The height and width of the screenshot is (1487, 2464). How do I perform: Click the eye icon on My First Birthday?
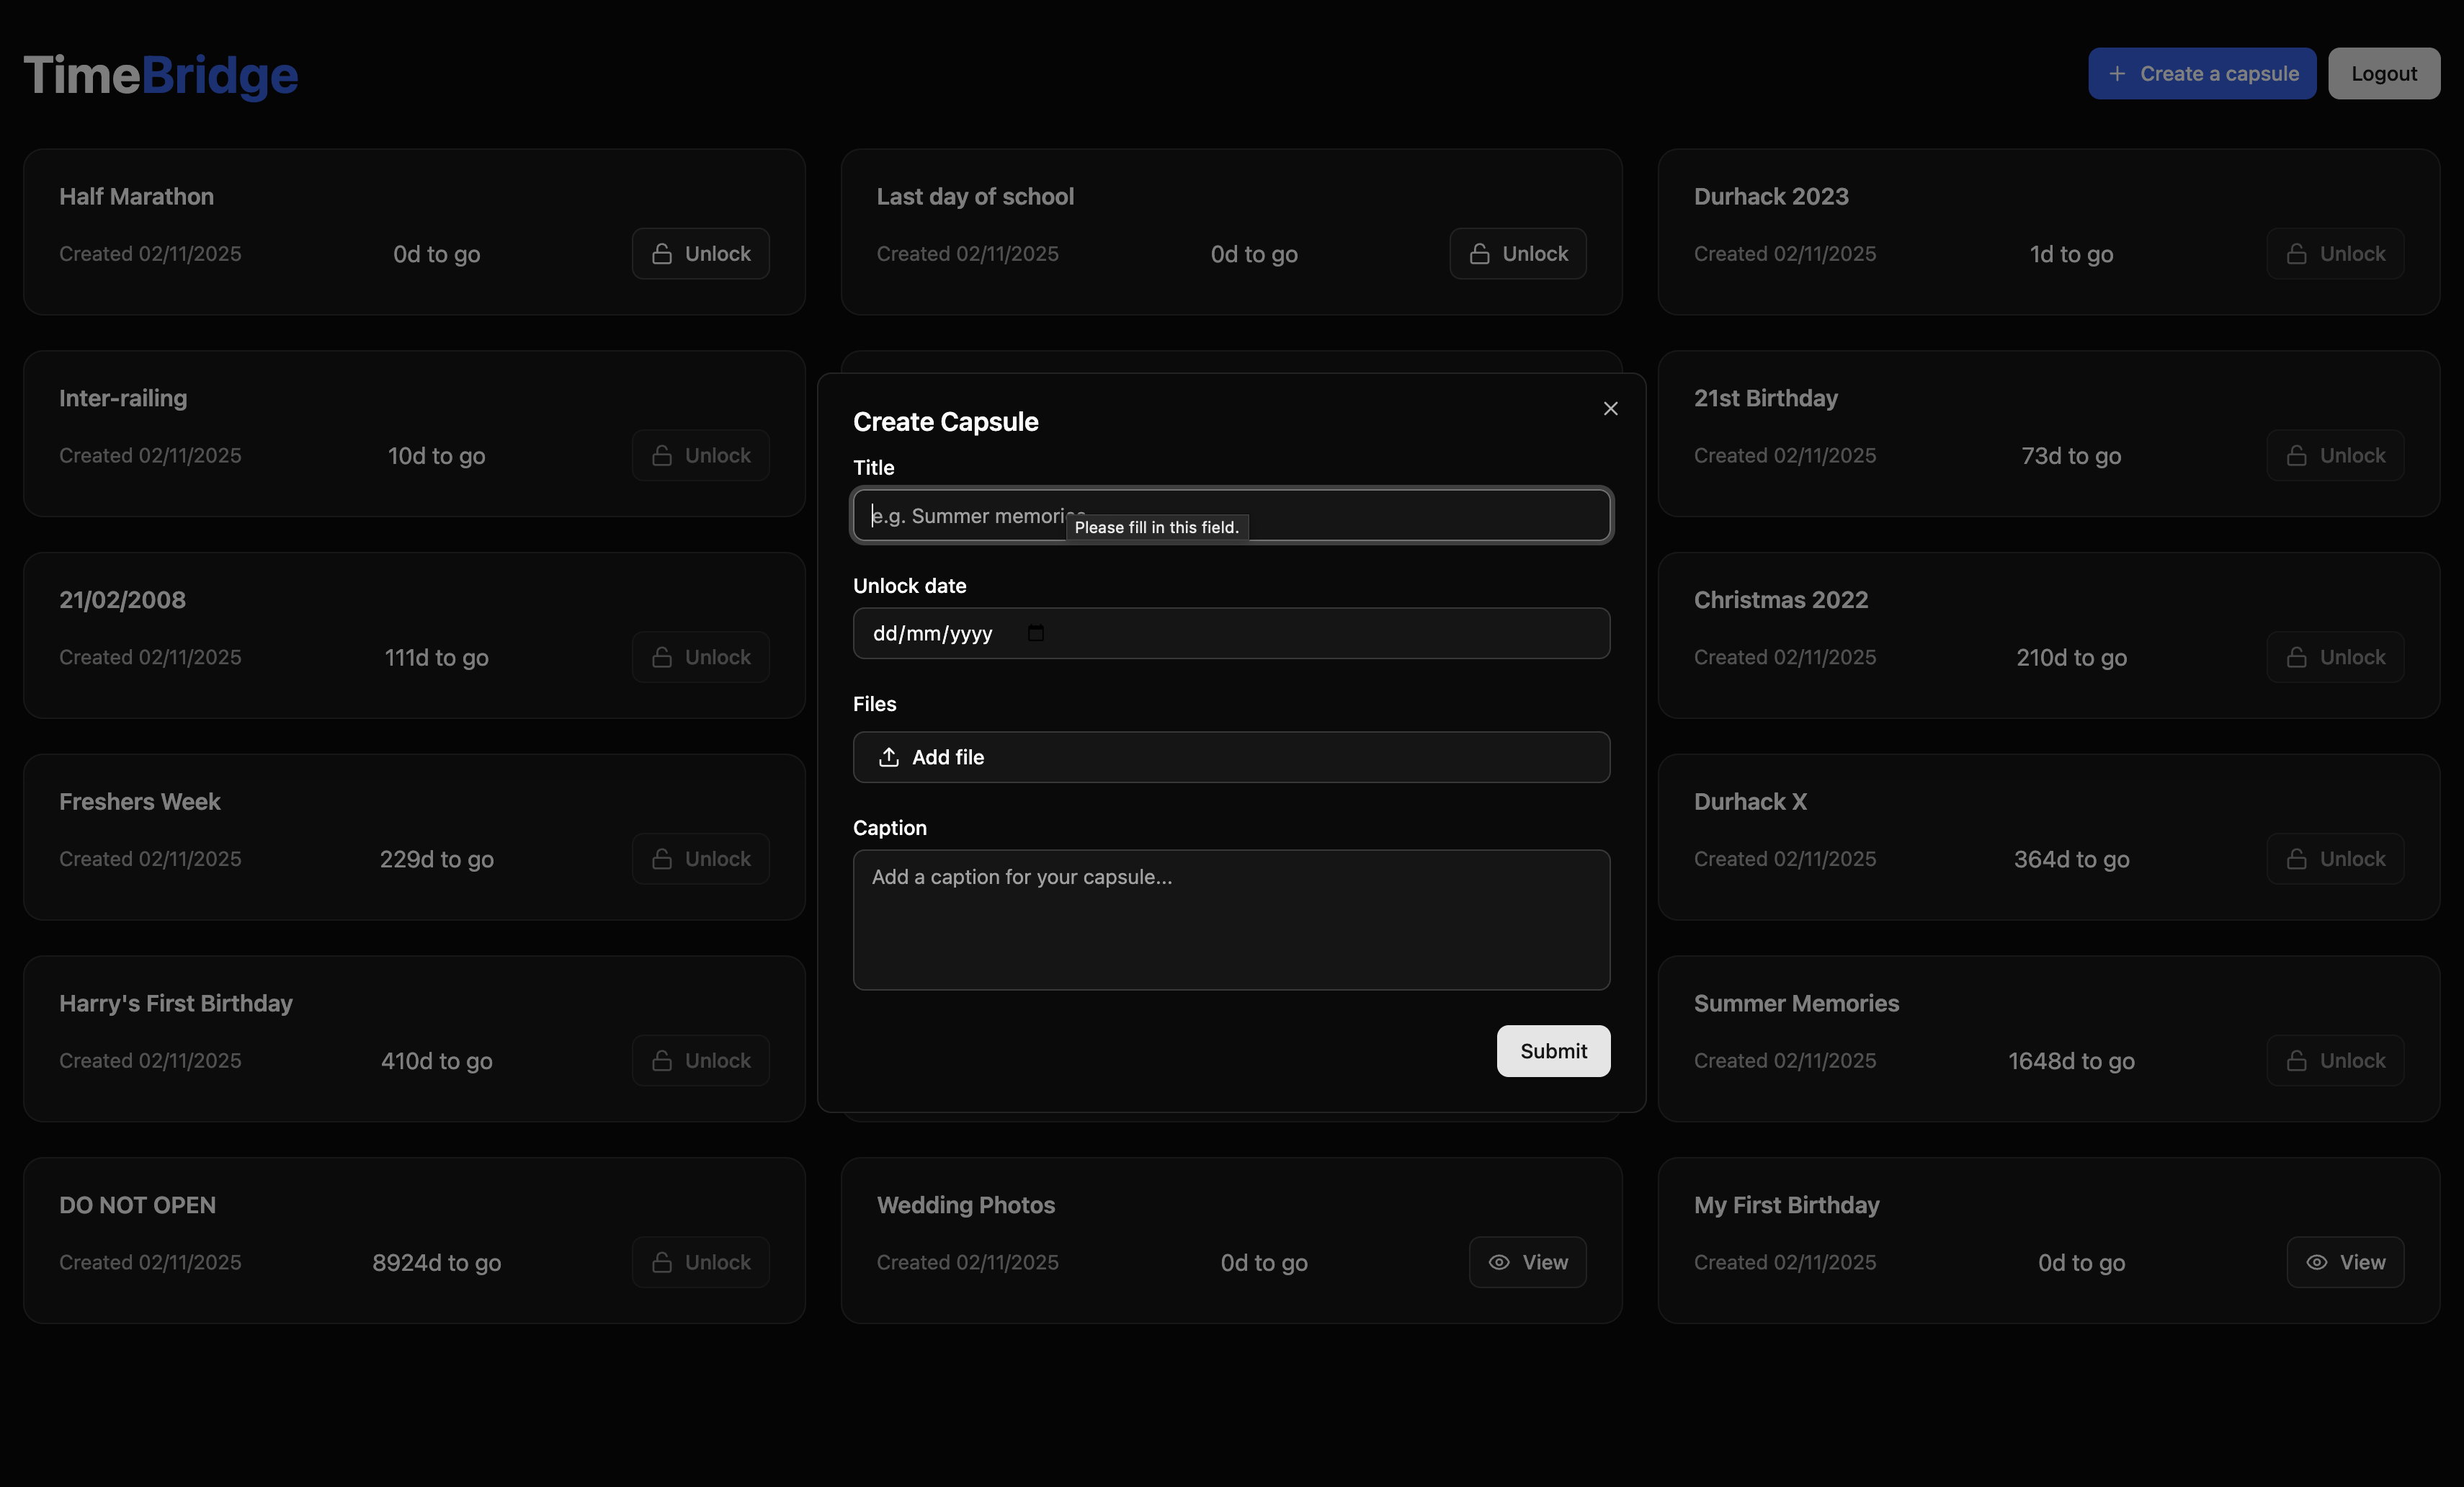click(2316, 1262)
